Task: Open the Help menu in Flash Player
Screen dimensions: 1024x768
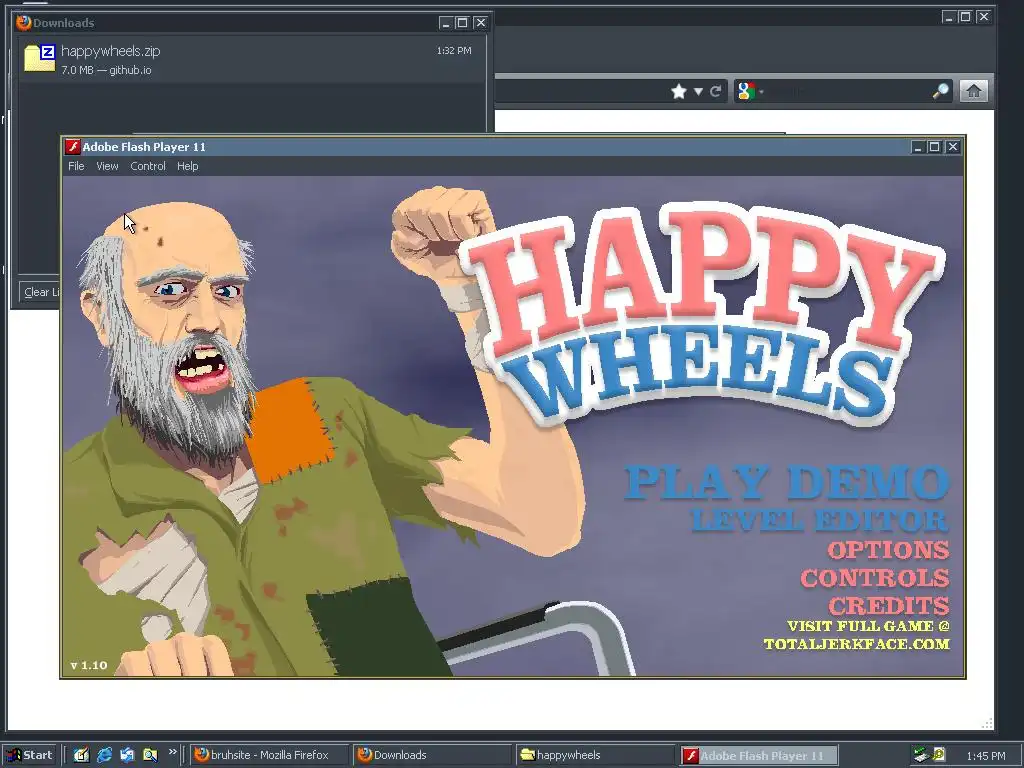Action: 187,167
